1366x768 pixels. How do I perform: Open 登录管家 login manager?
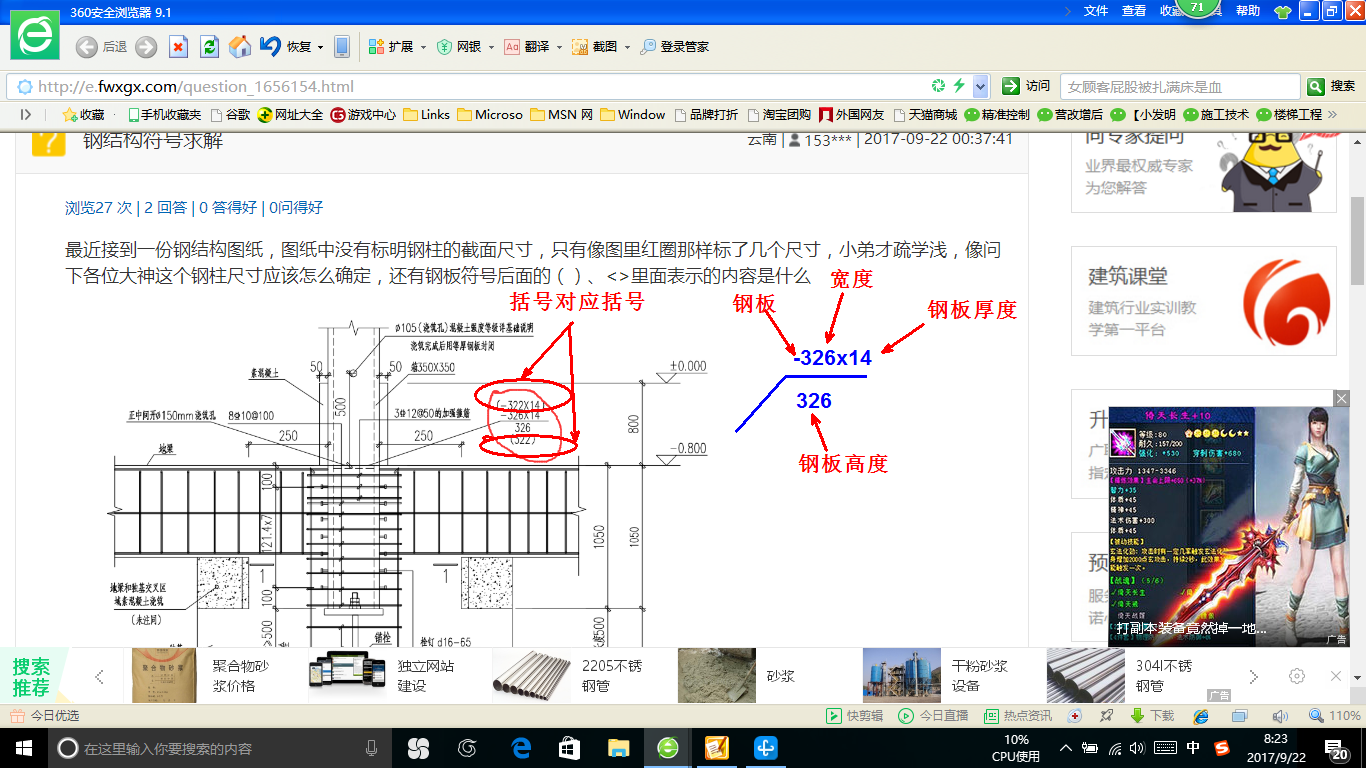pos(675,47)
